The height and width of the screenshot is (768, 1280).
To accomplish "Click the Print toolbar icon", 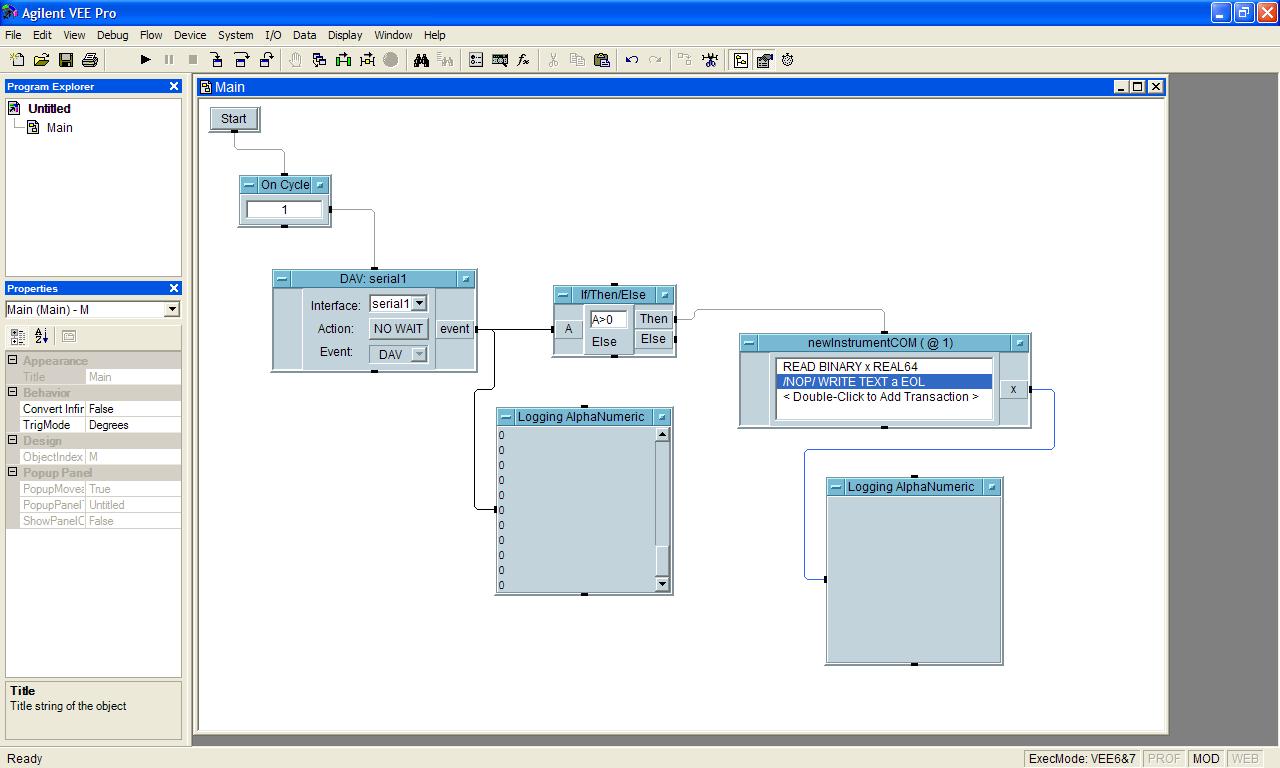I will click(x=89, y=60).
